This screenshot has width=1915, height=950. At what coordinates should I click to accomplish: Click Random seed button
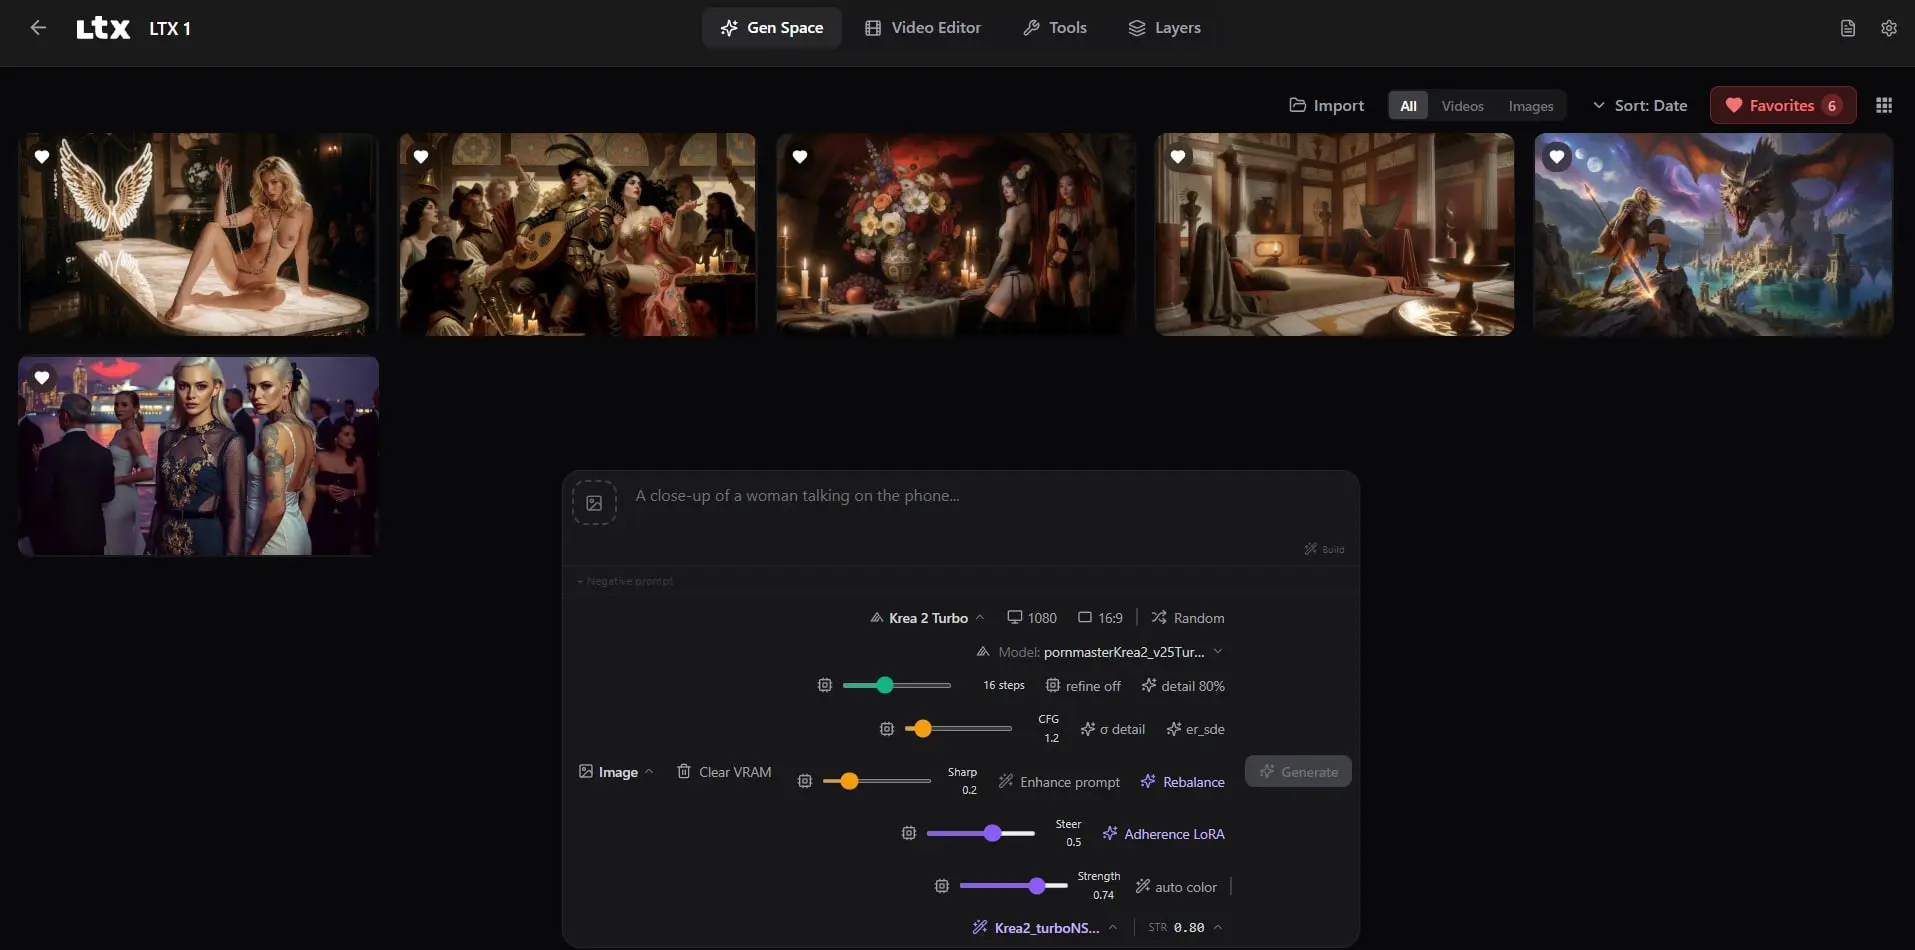coord(1188,618)
